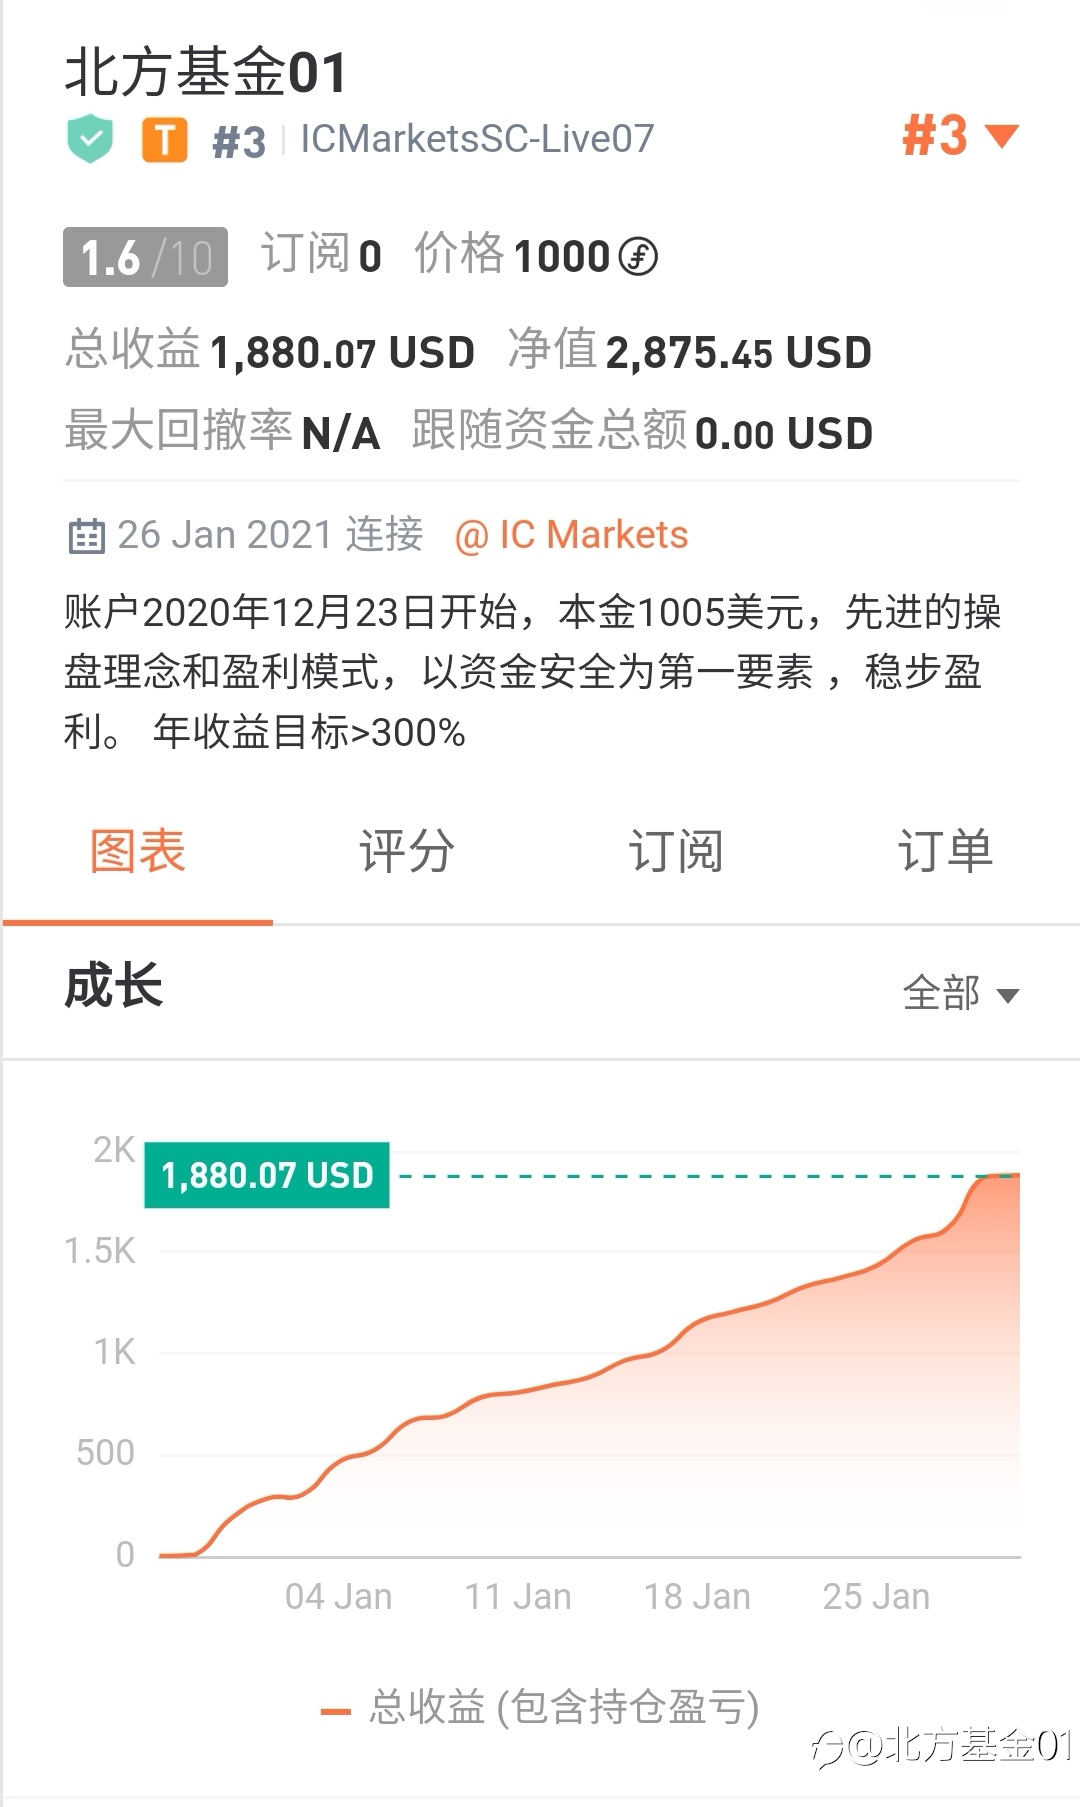Tap the ICMarketsSC-Live07 server name
This screenshot has height=1807, width=1080.
pos(477,139)
